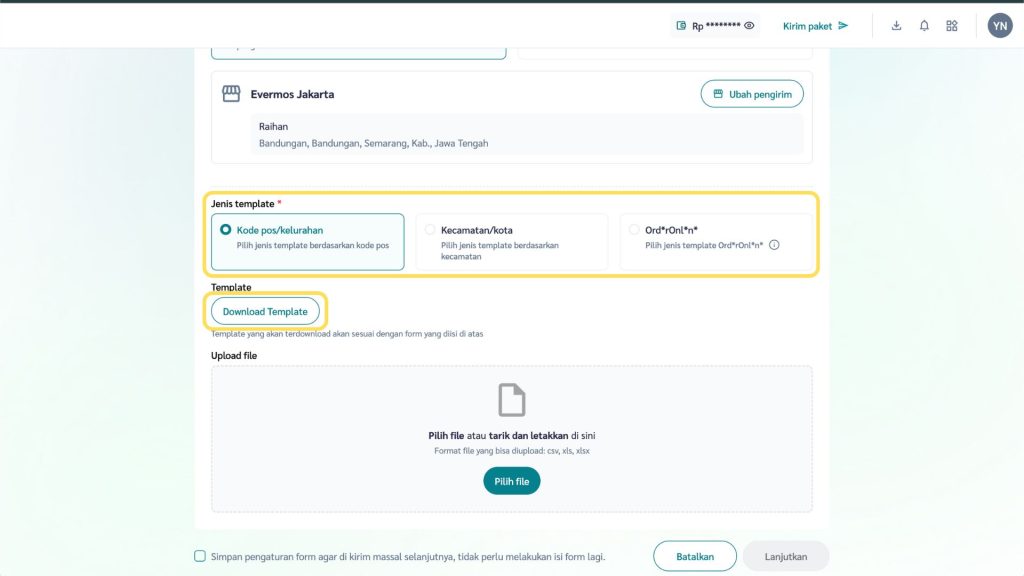This screenshot has width=1024, height=576.
Task: Select Ord*rOnl*n* template option
Action: (x=634, y=230)
